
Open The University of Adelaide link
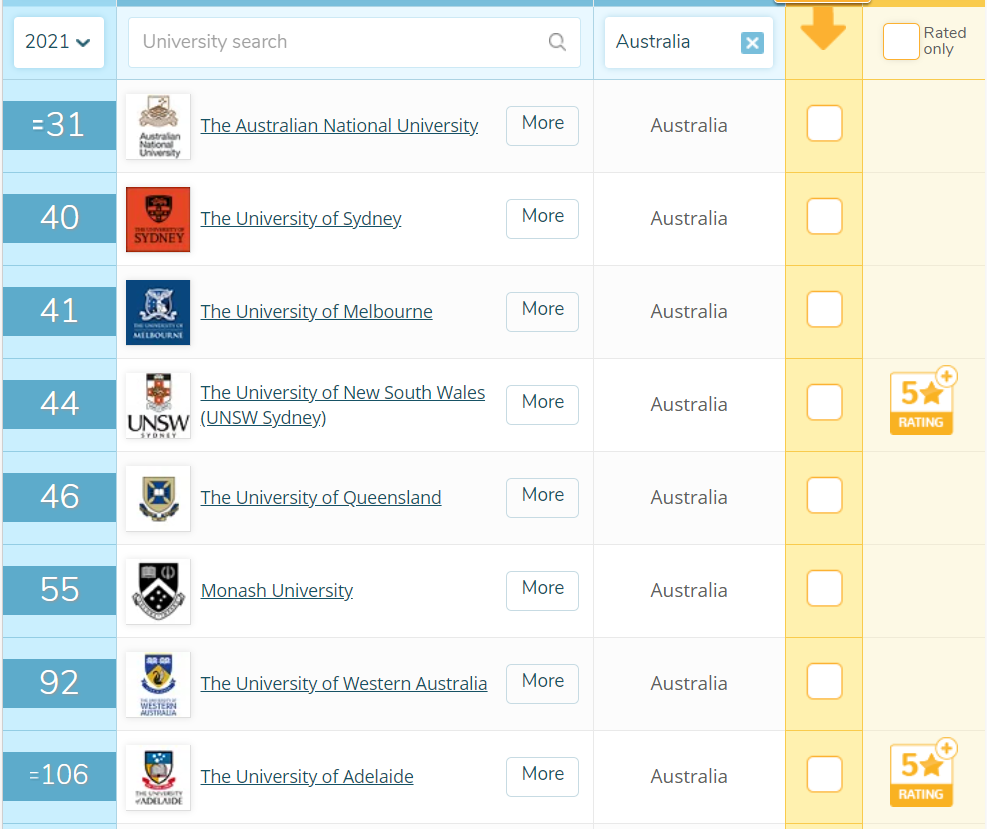306,777
